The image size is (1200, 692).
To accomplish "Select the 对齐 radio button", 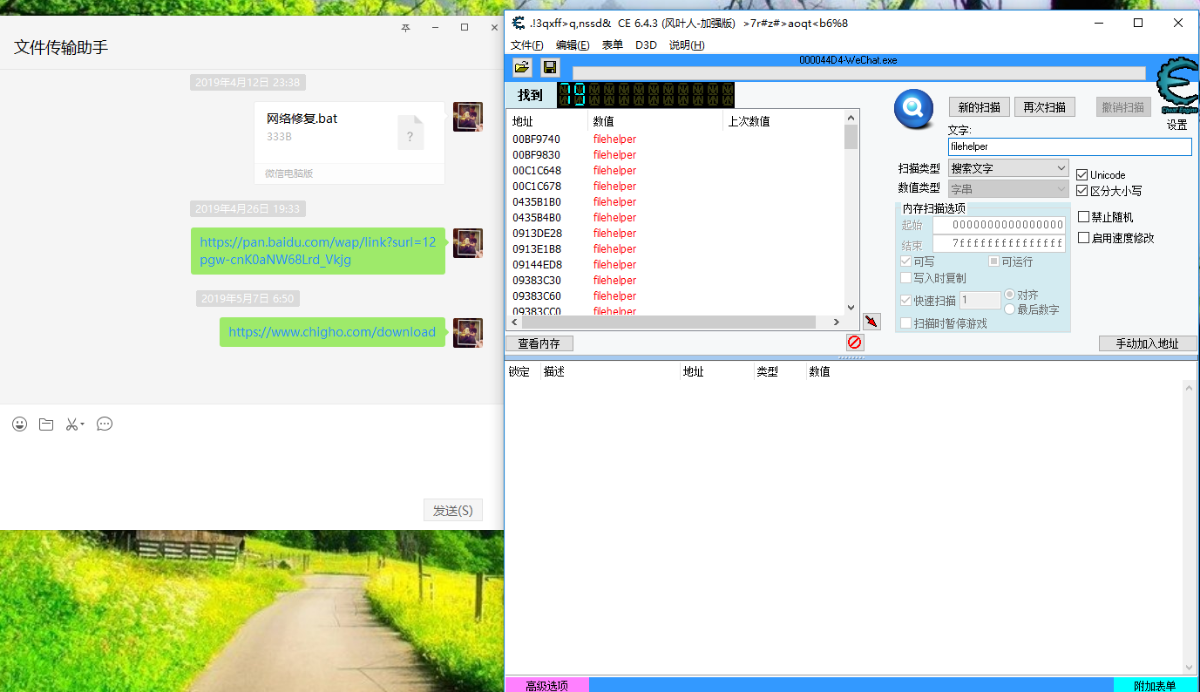I will [x=1009, y=295].
